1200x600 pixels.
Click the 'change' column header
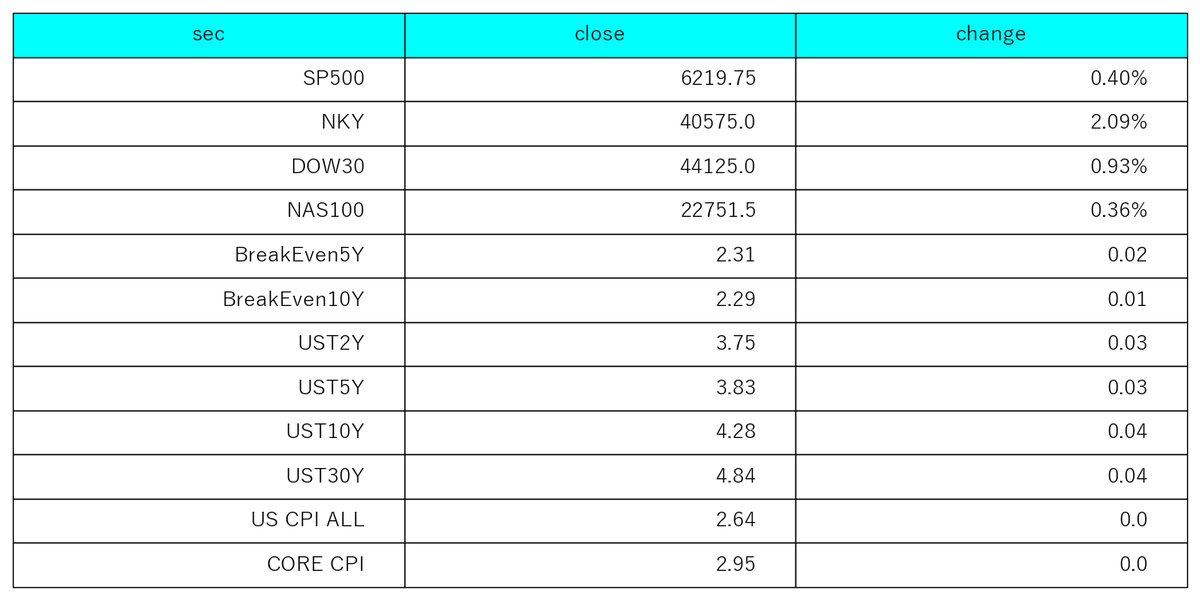991,35
